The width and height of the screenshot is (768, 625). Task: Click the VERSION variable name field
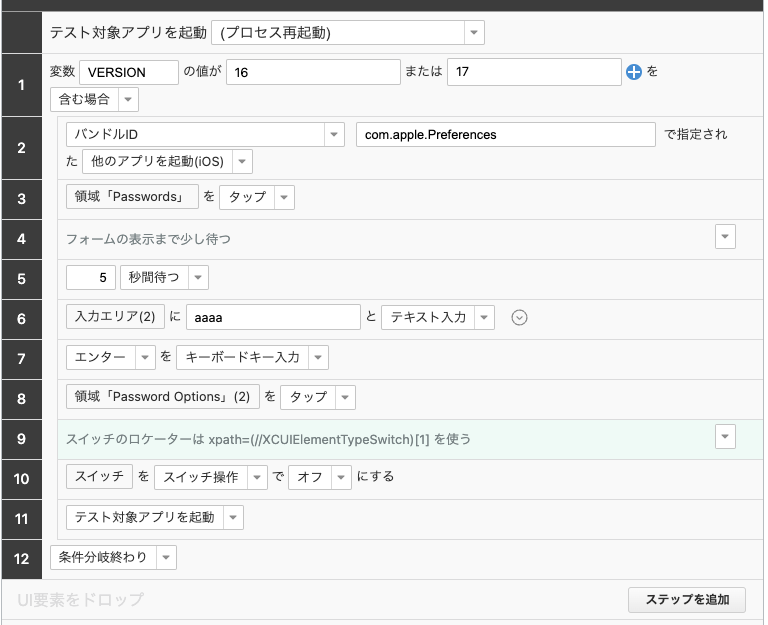click(x=129, y=72)
